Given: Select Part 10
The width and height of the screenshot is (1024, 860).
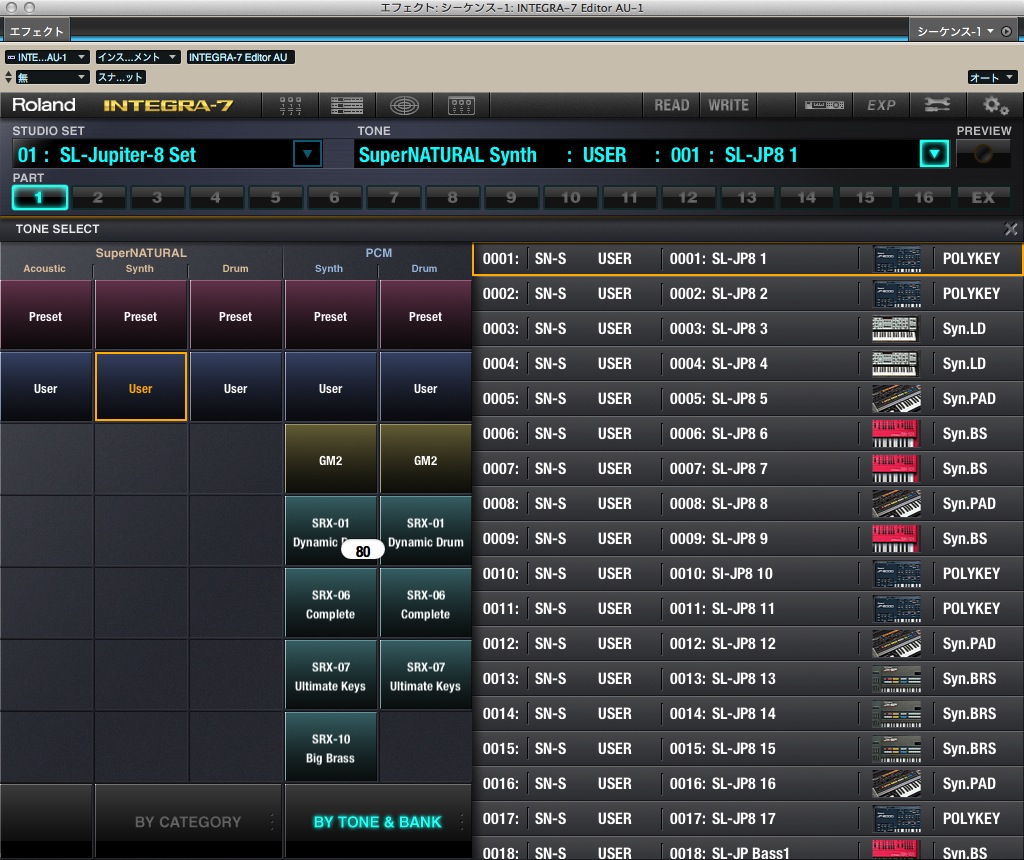Looking at the screenshot, I should pos(570,197).
